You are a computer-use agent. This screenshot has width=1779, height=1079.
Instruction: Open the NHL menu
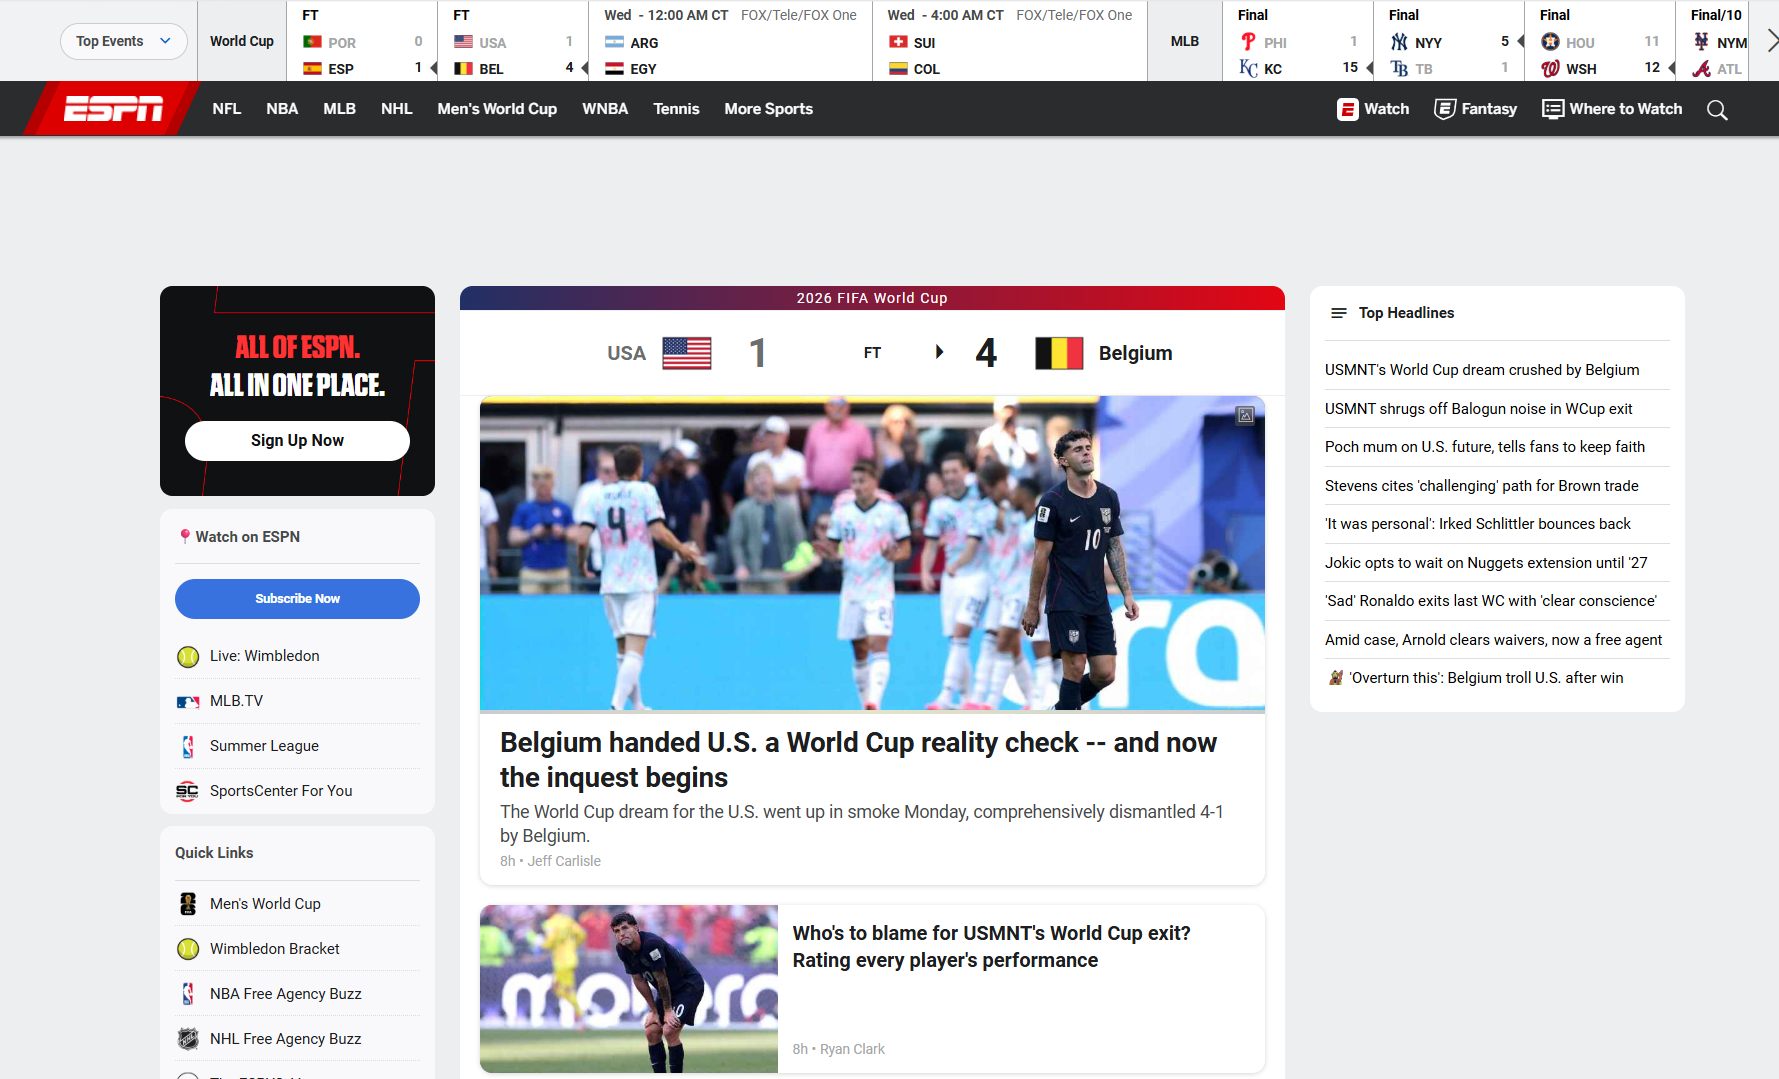coord(396,109)
